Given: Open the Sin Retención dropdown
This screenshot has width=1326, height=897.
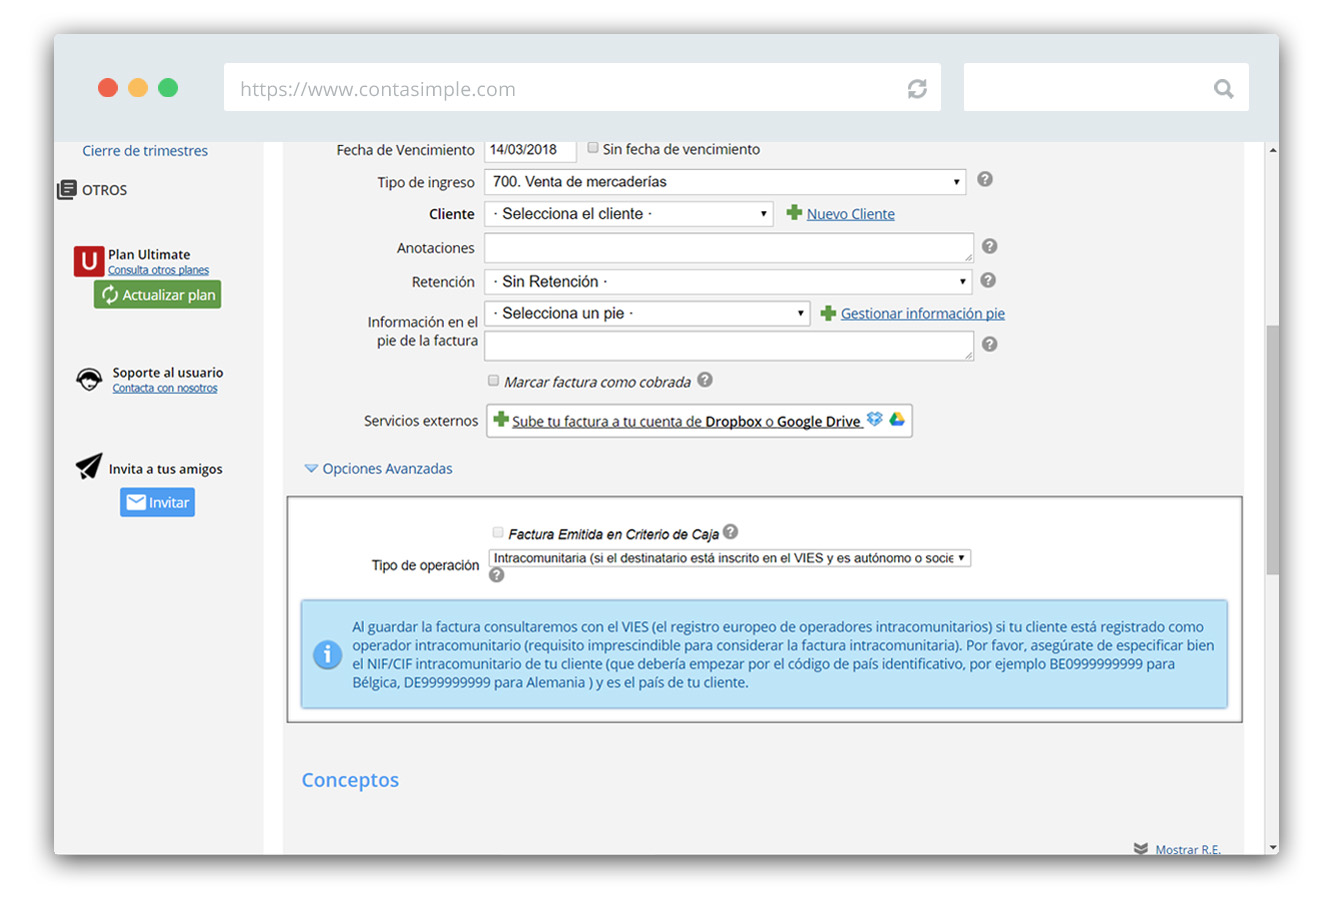Looking at the screenshot, I should click(x=728, y=282).
